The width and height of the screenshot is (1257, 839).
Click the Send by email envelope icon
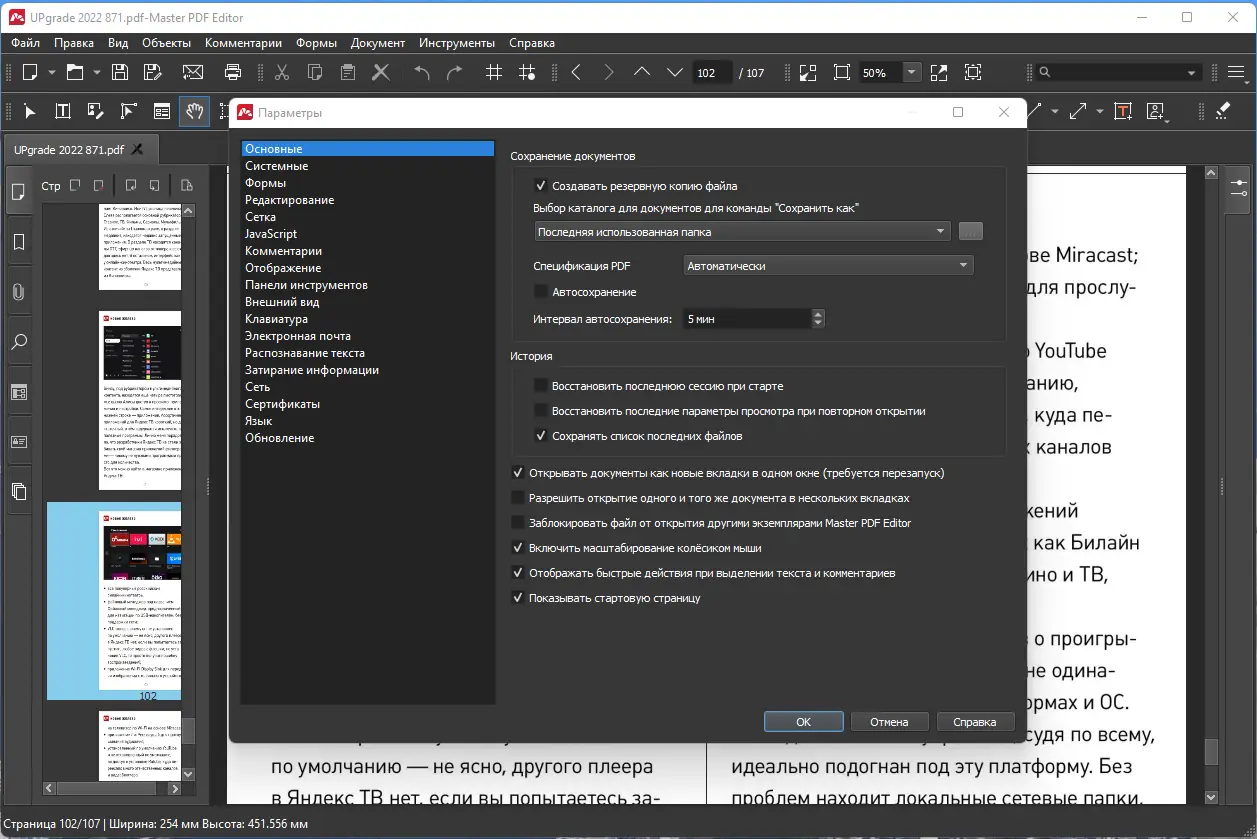click(193, 72)
